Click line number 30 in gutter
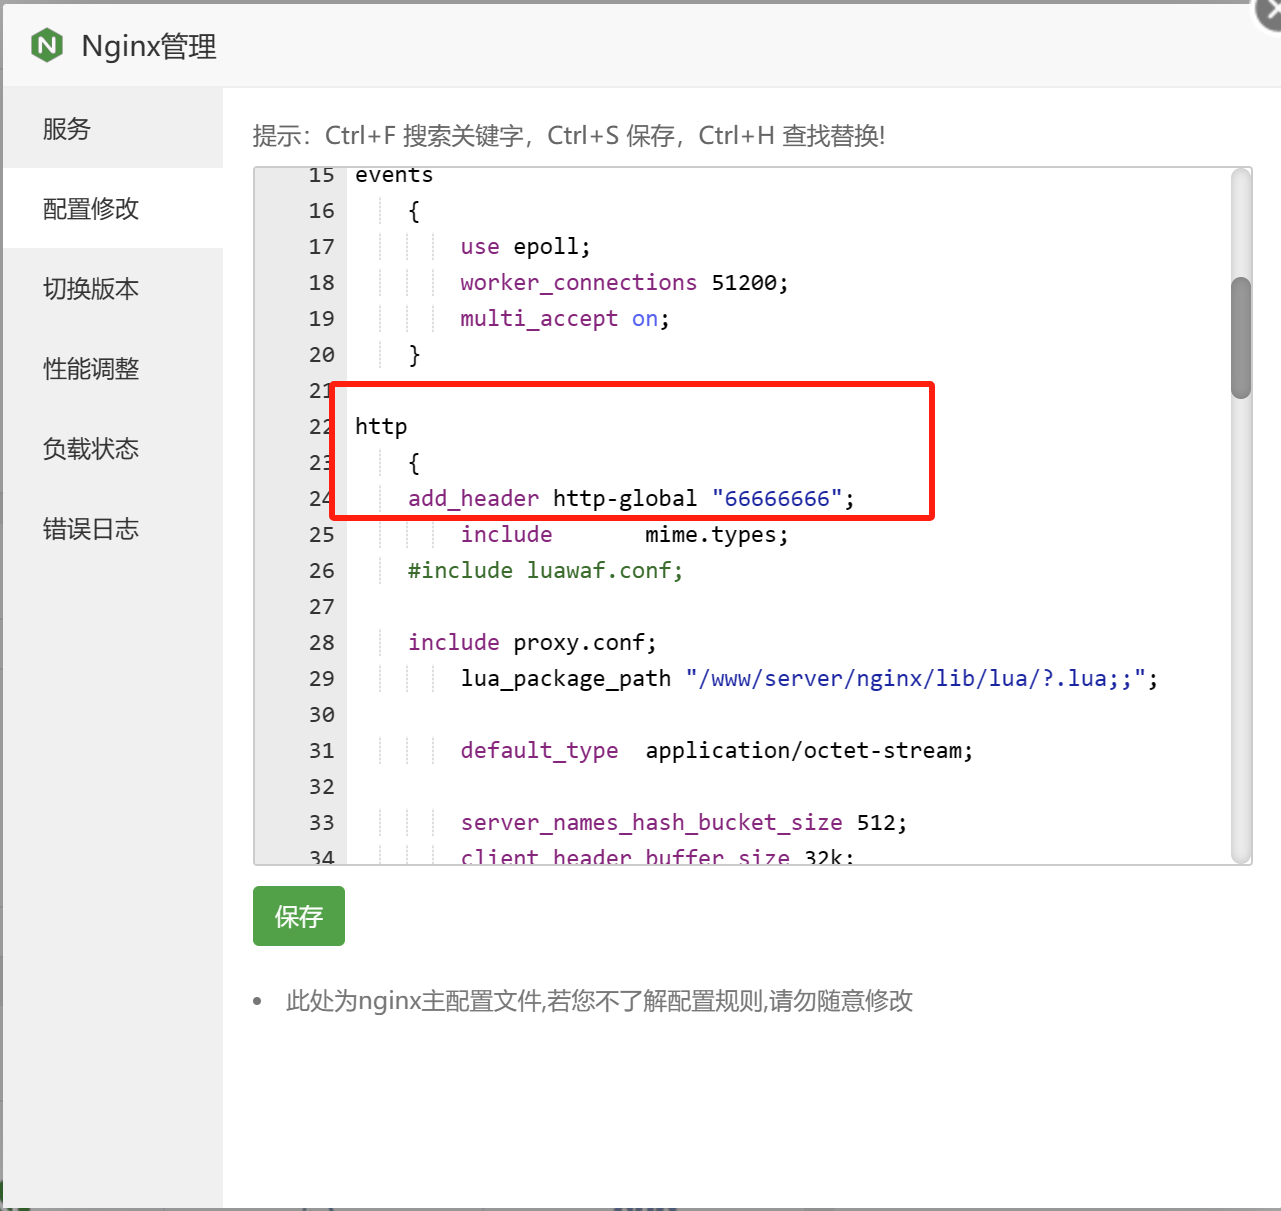The height and width of the screenshot is (1211, 1281). [322, 715]
